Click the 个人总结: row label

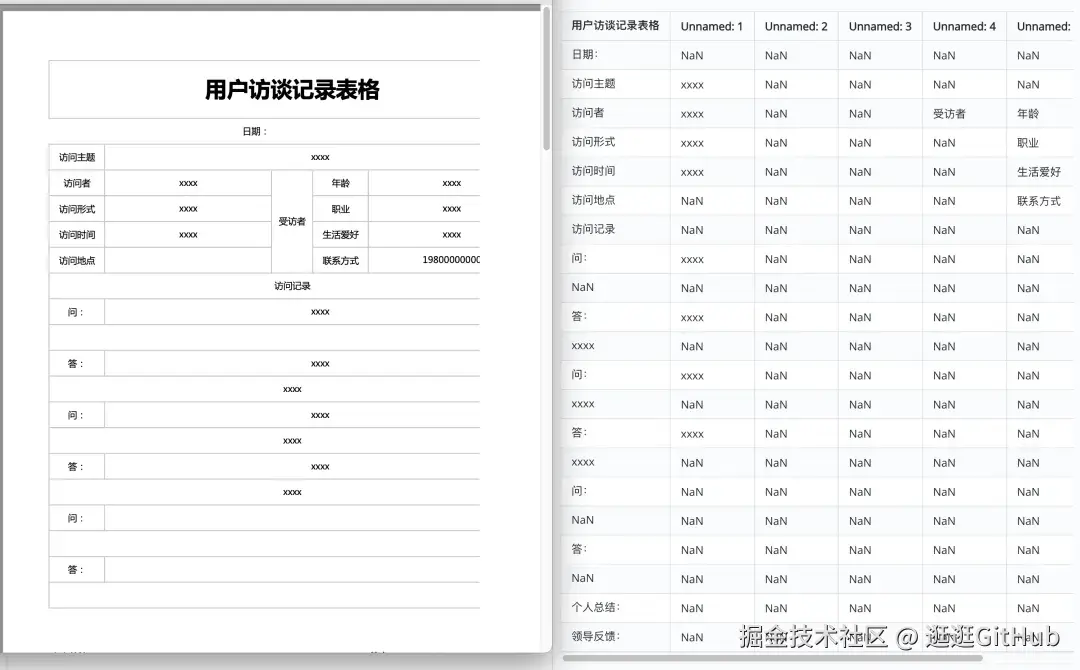(596, 607)
